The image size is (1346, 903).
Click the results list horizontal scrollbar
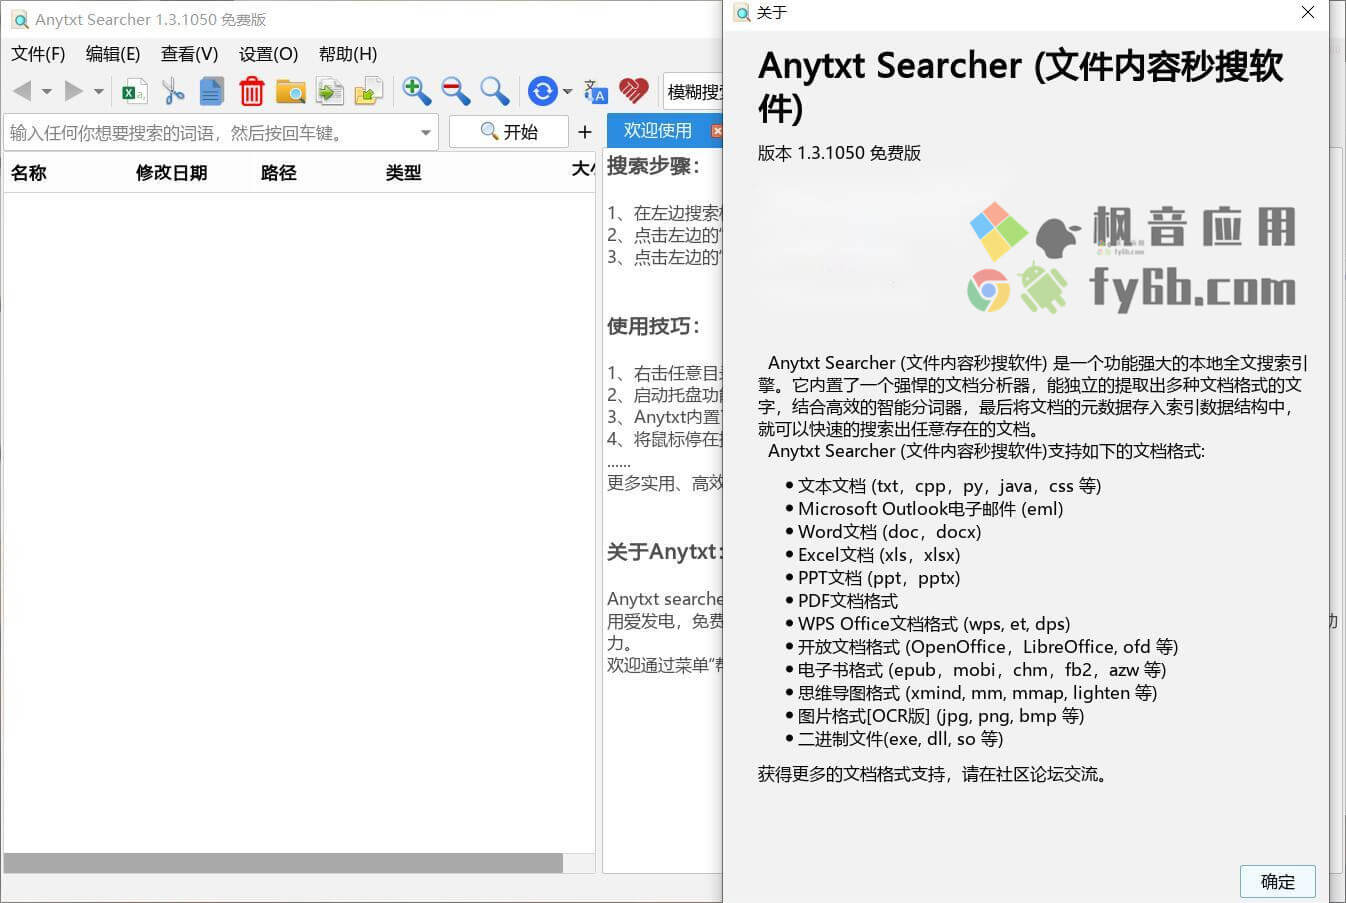coord(283,863)
